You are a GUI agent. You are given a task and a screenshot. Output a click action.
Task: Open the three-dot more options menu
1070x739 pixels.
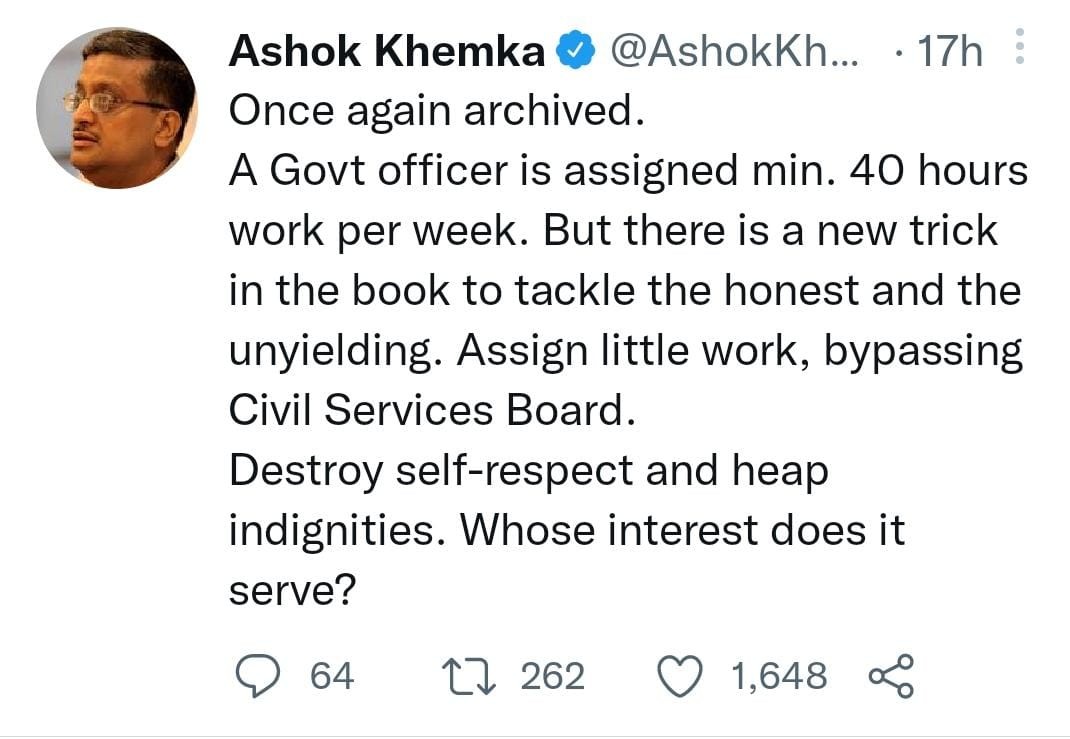tap(1021, 47)
